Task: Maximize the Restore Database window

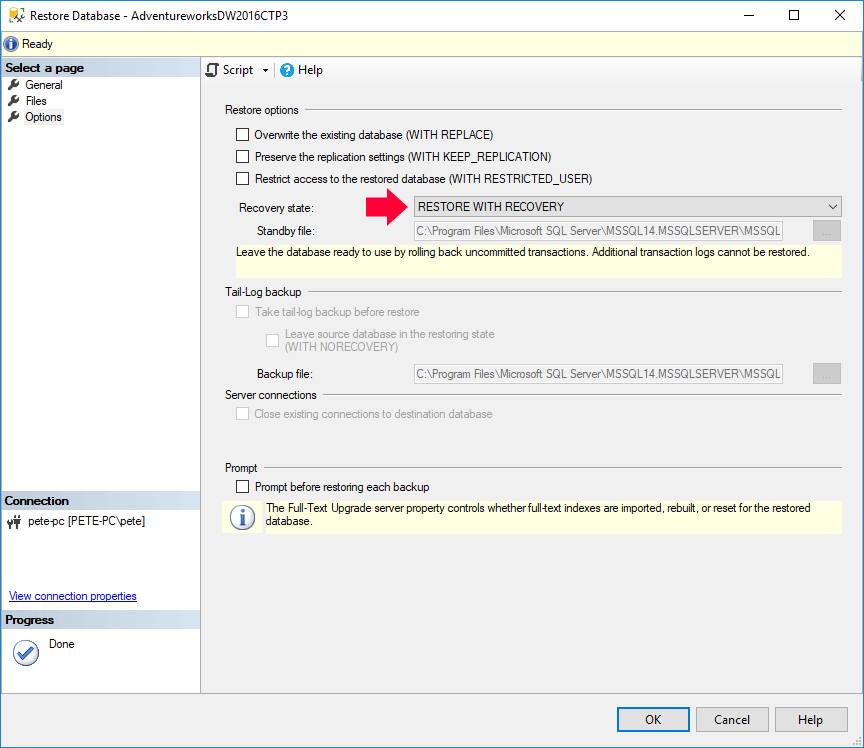Action: 794,15
